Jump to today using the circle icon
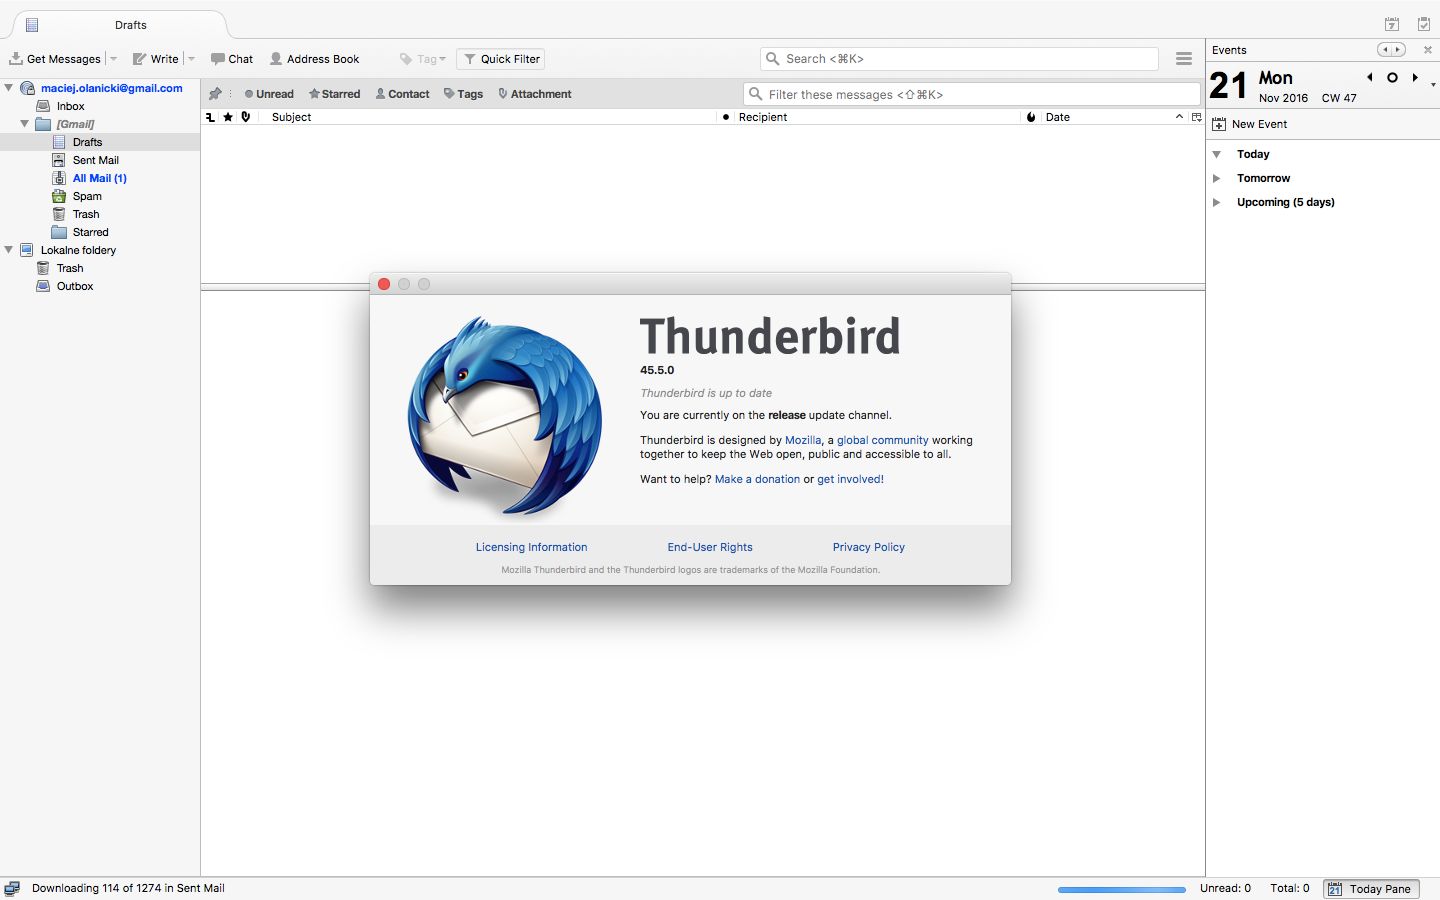The height and width of the screenshot is (900, 1440). point(1392,77)
